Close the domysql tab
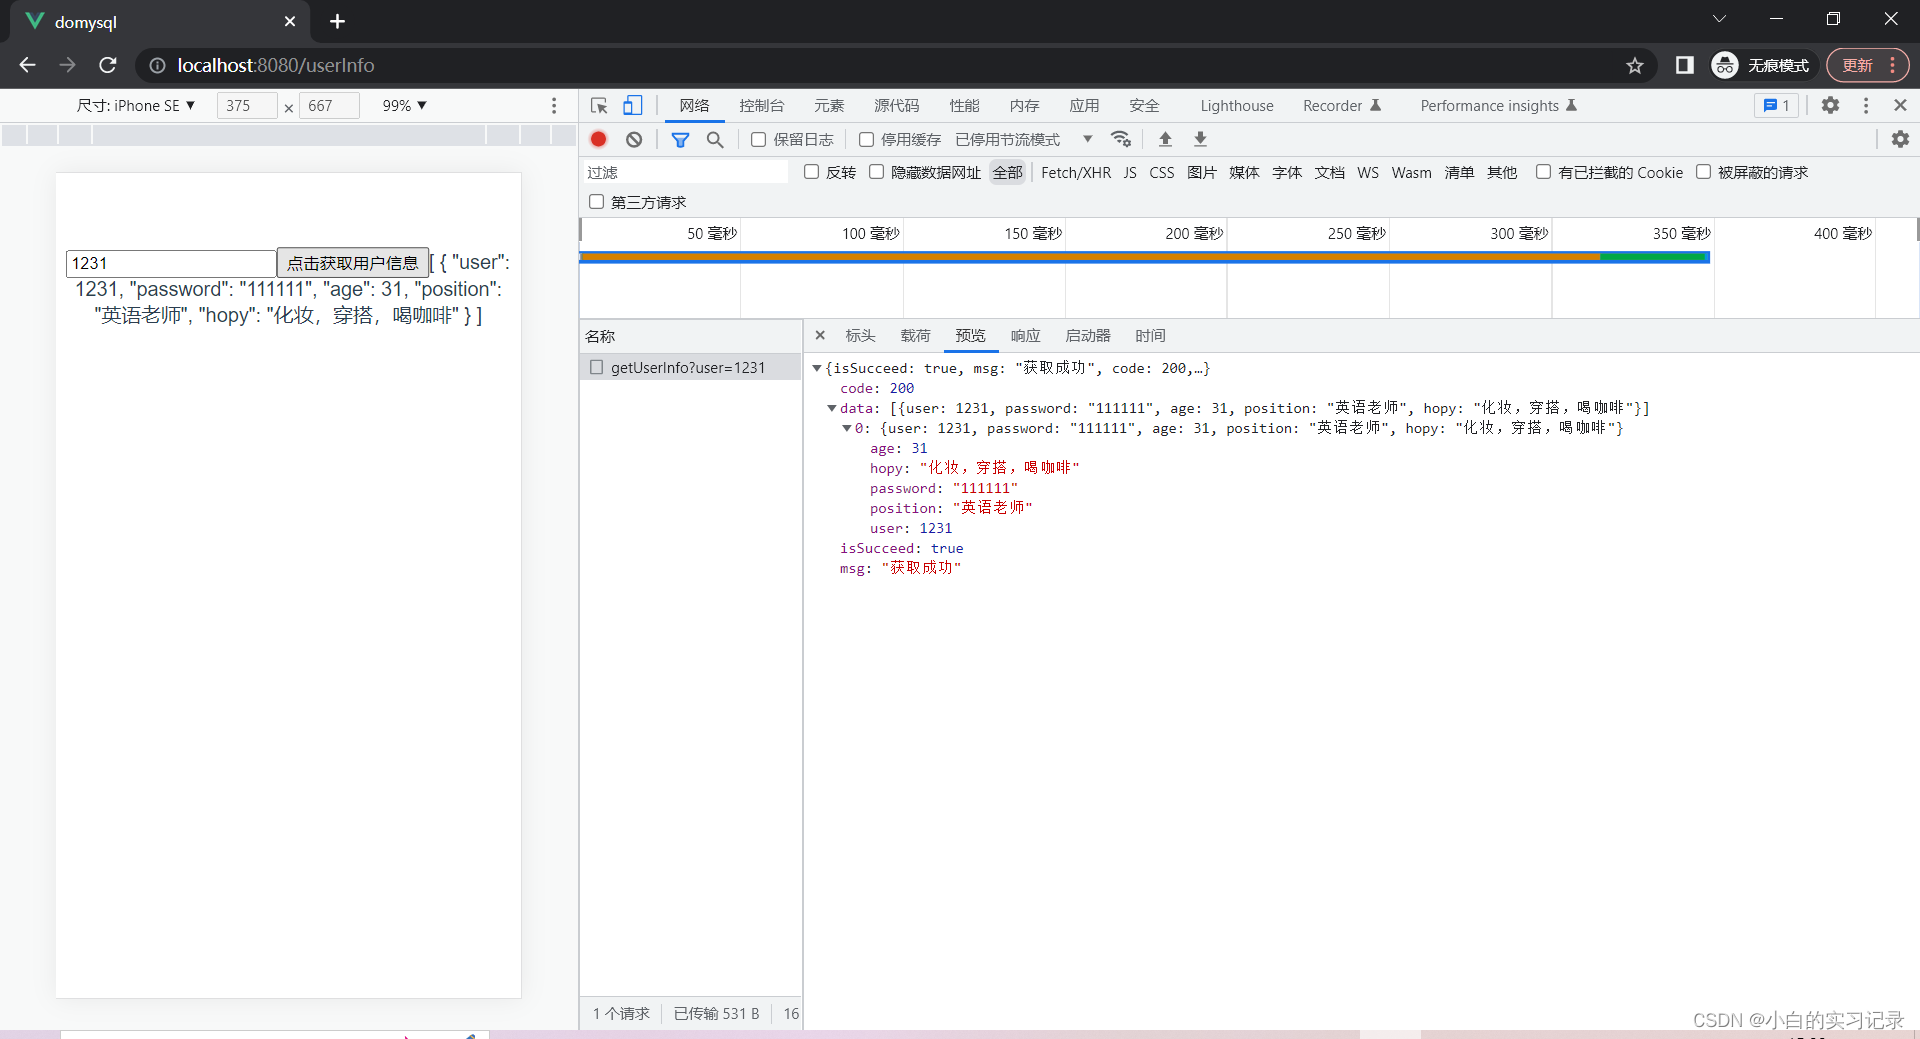Viewport: 1920px width, 1039px height. tap(290, 21)
